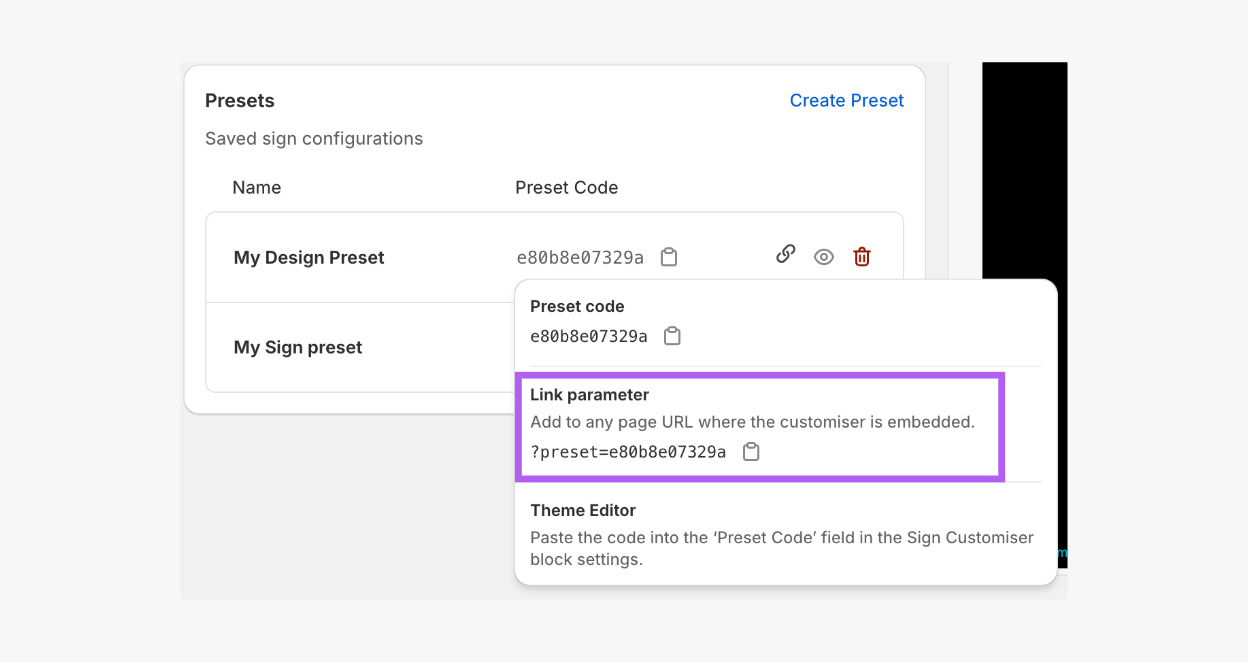Click the Presets card title
This screenshot has width=1248, height=662.
click(239, 100)
